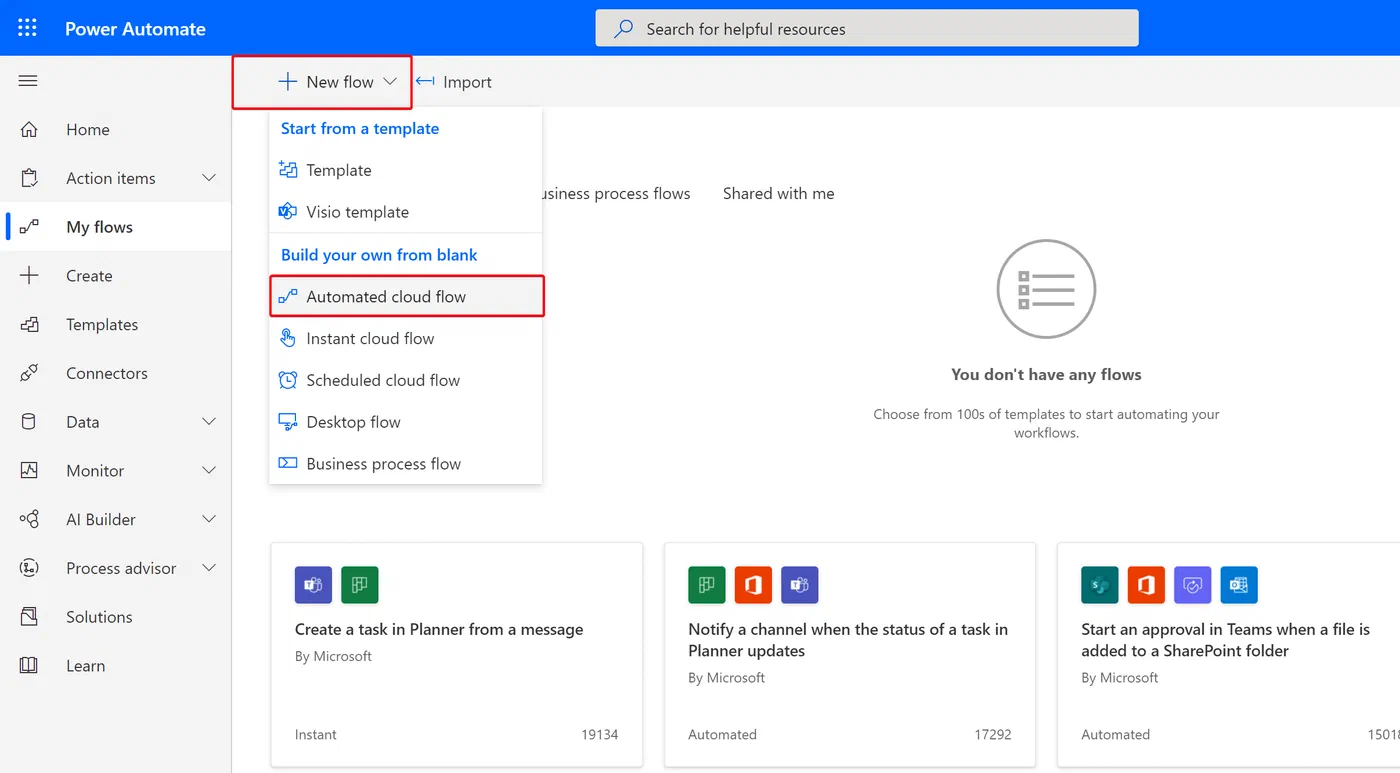Expand the Monitor section chevron

pyautogui.click(x=209, y=470)
